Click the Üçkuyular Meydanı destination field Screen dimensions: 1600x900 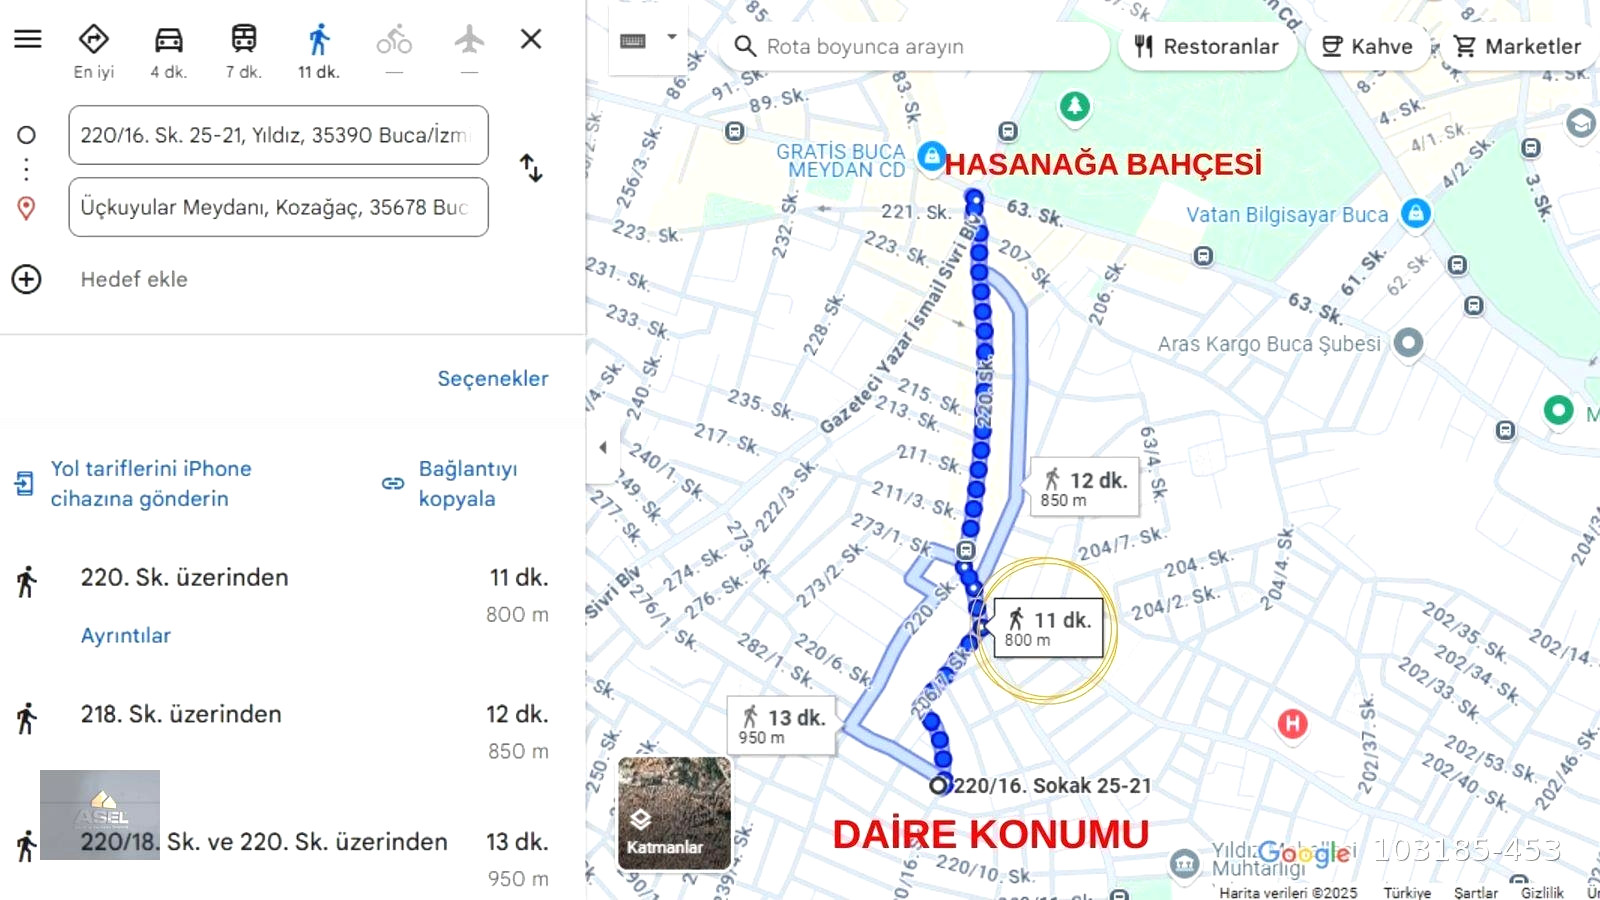click(278, 207)
